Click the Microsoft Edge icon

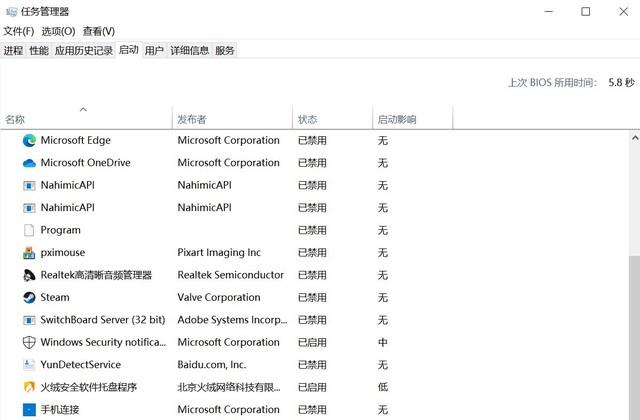(29, 140)
